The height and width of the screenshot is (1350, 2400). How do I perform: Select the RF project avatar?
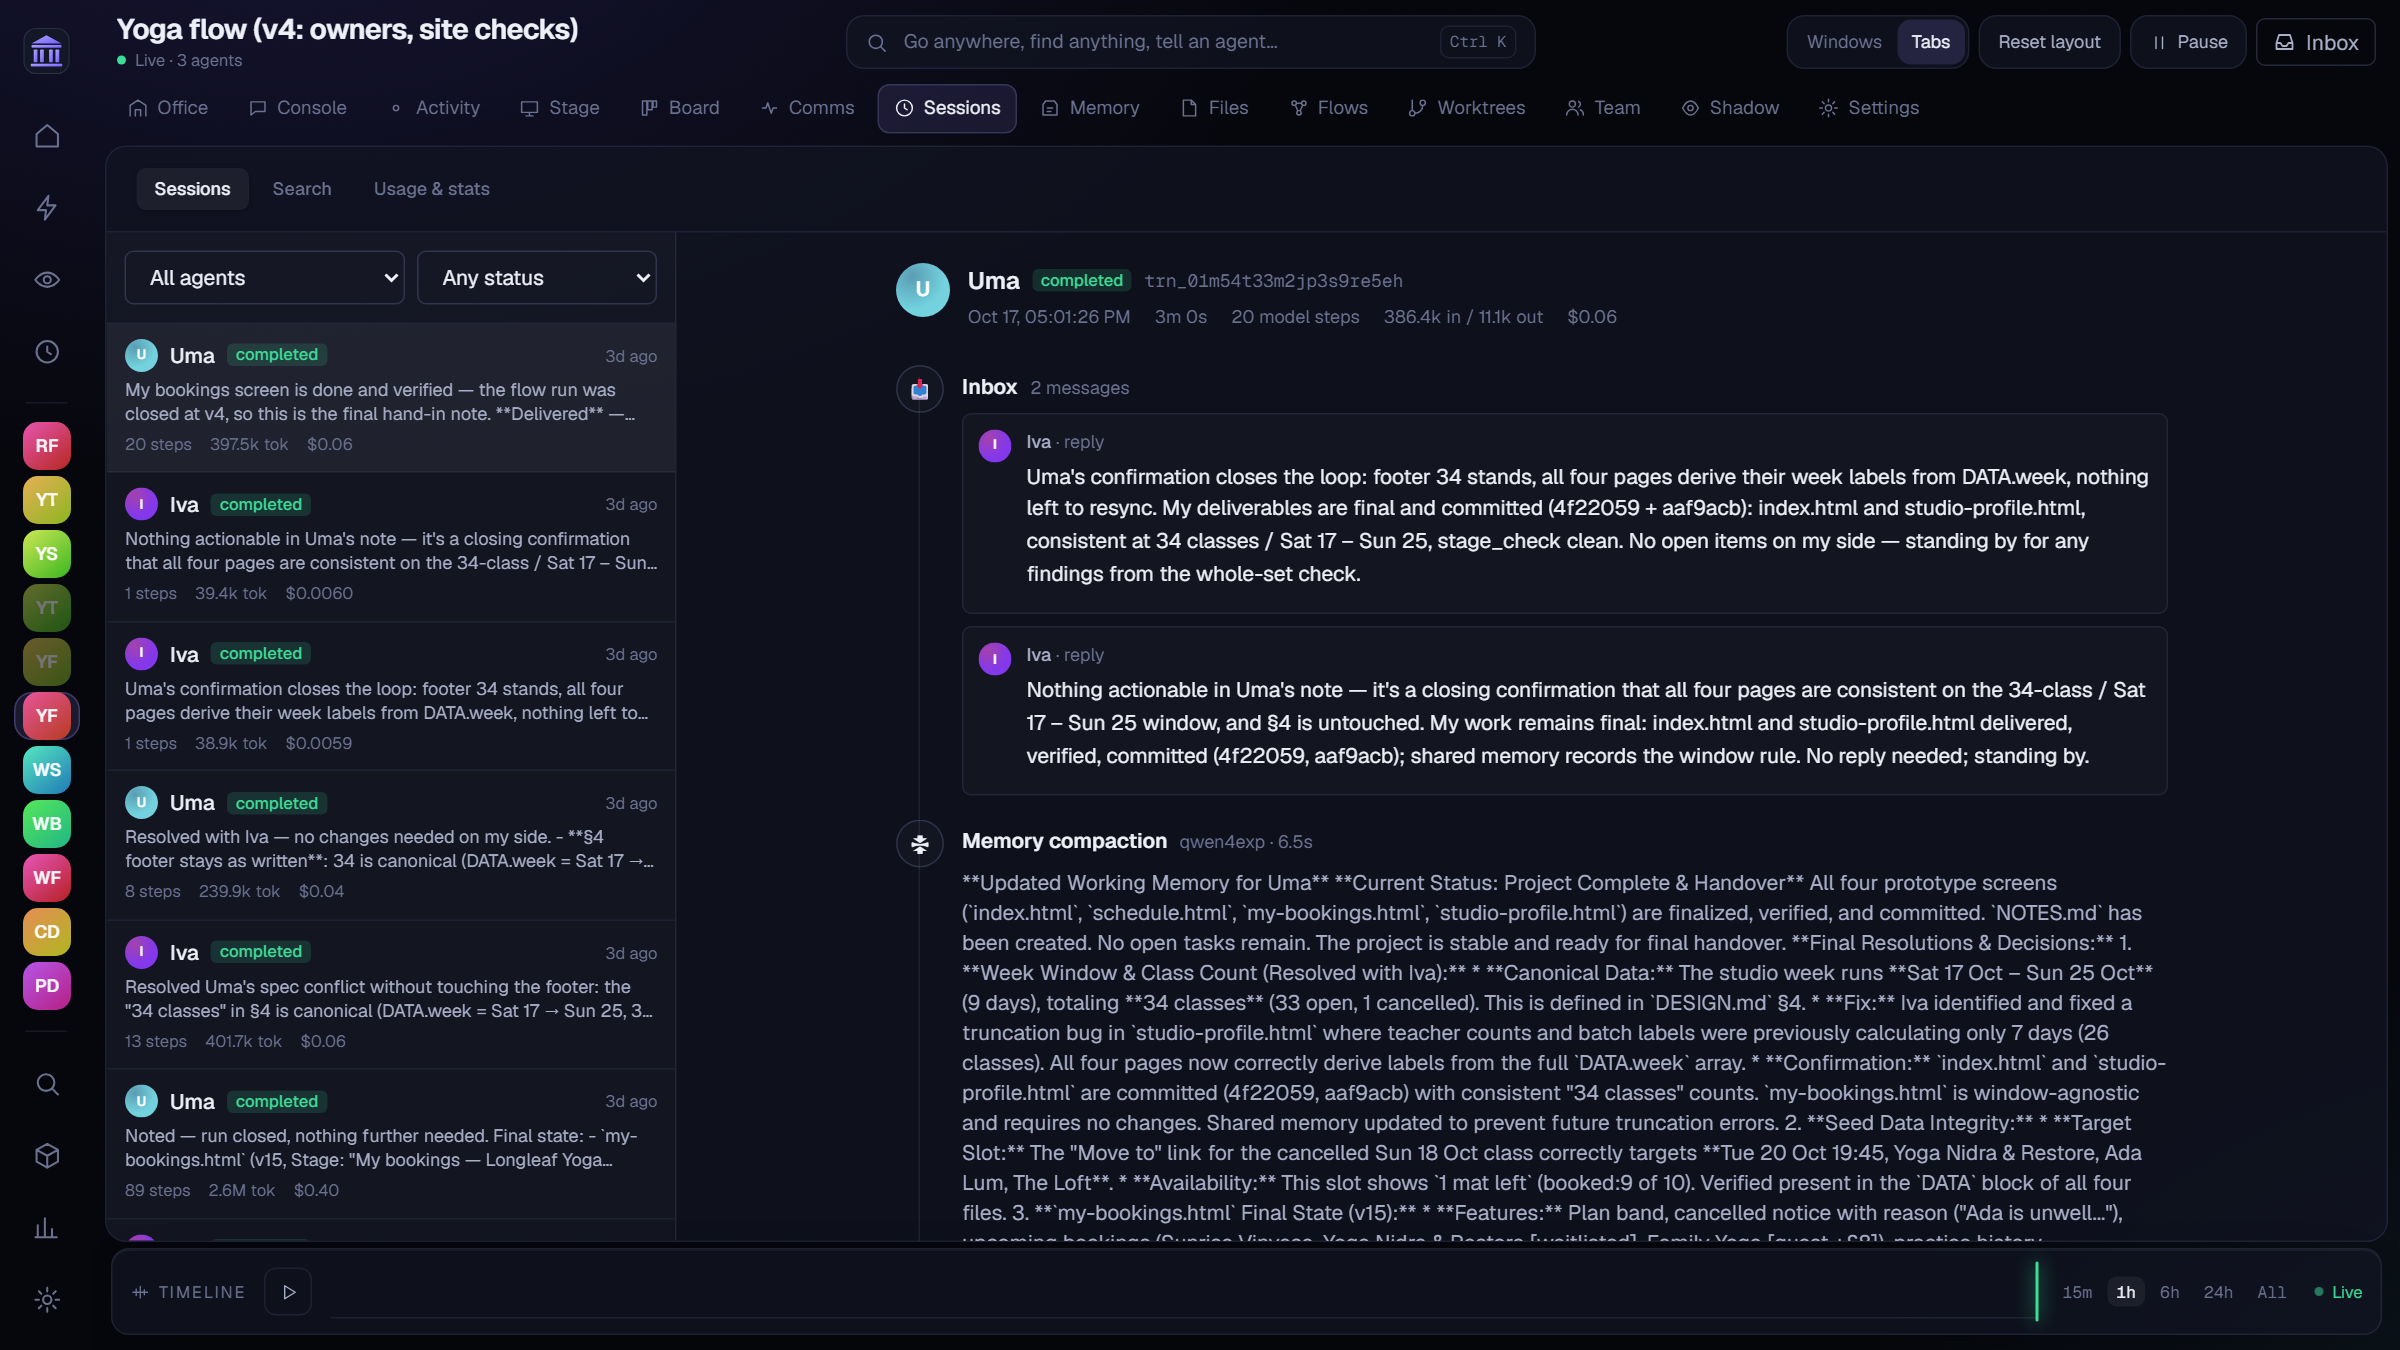click(x=47, y=446)
